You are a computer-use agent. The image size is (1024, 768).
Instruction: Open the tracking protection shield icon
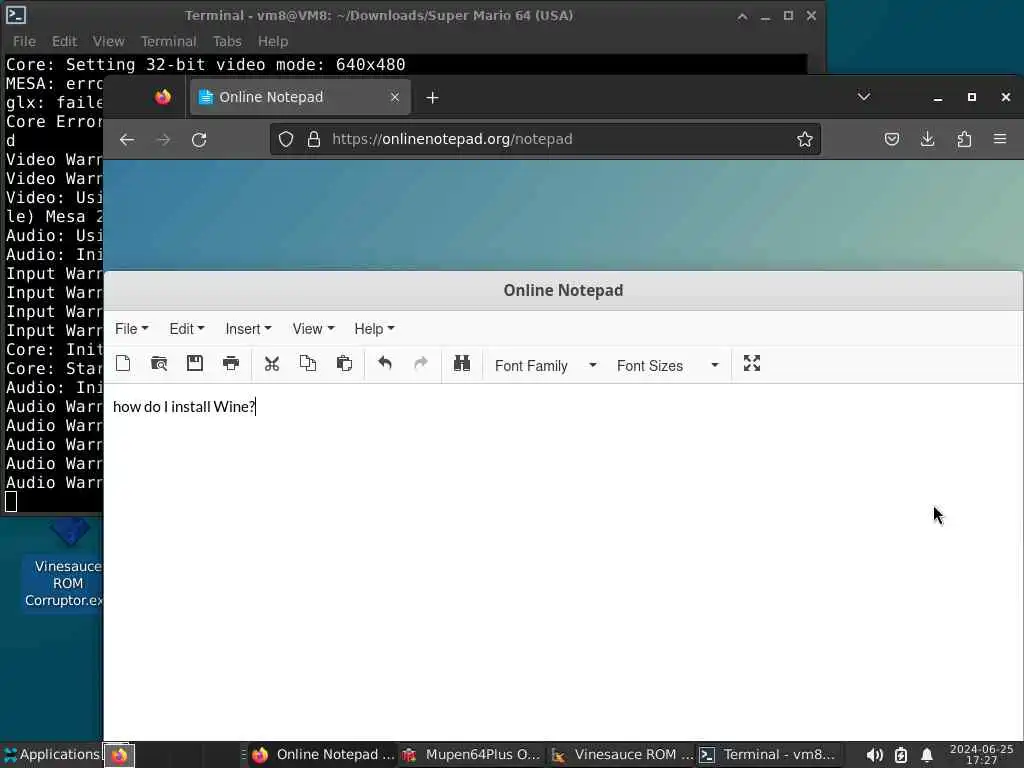click(286, 139)
